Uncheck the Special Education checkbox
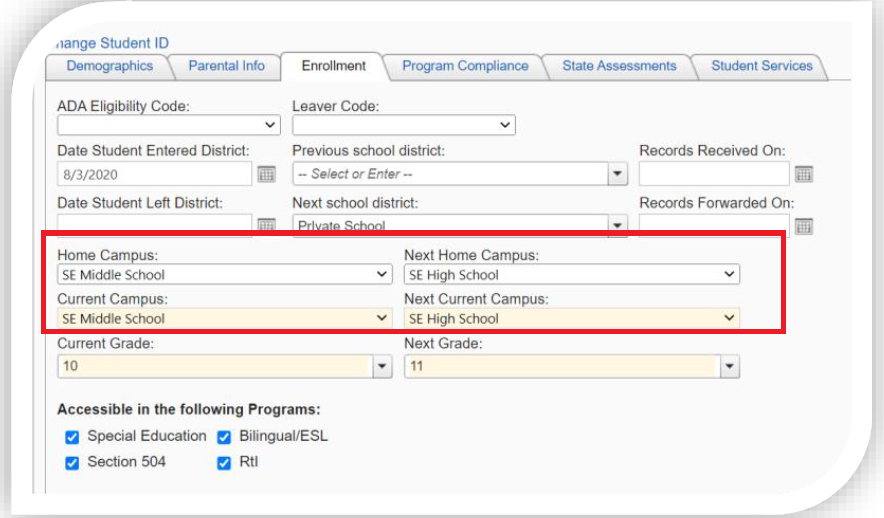The image size is (884, 518). click(72, 436)
